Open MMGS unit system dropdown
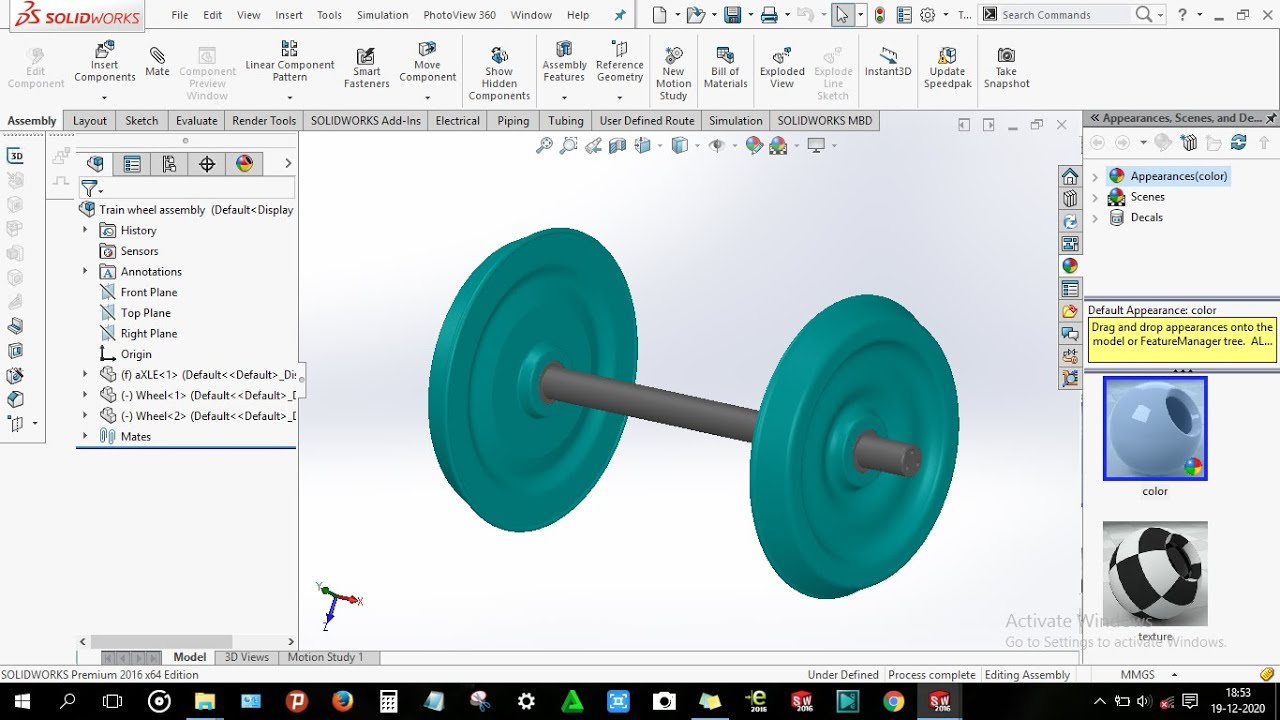Image resolution: width=1280 pixels, height=720 pixels. [1174, 675]
